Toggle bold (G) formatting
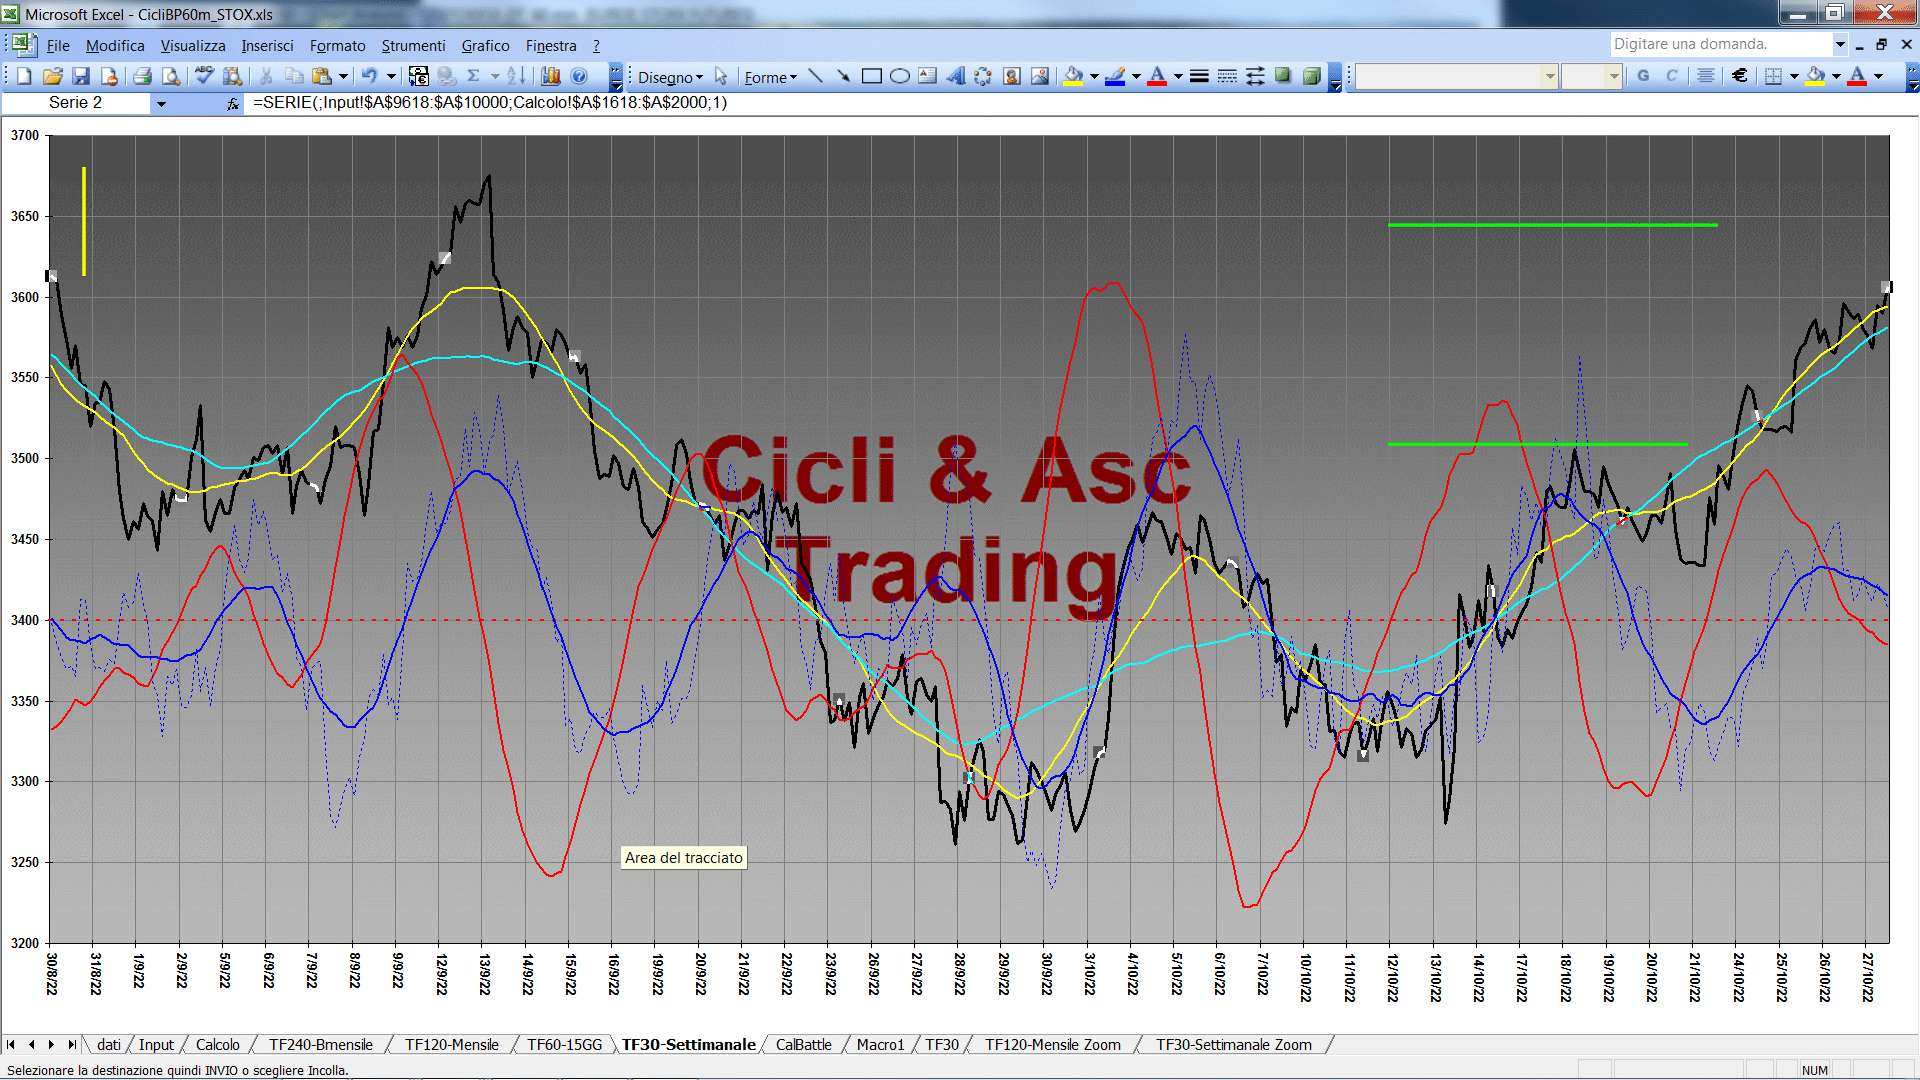 click(x=1643, y=76)
